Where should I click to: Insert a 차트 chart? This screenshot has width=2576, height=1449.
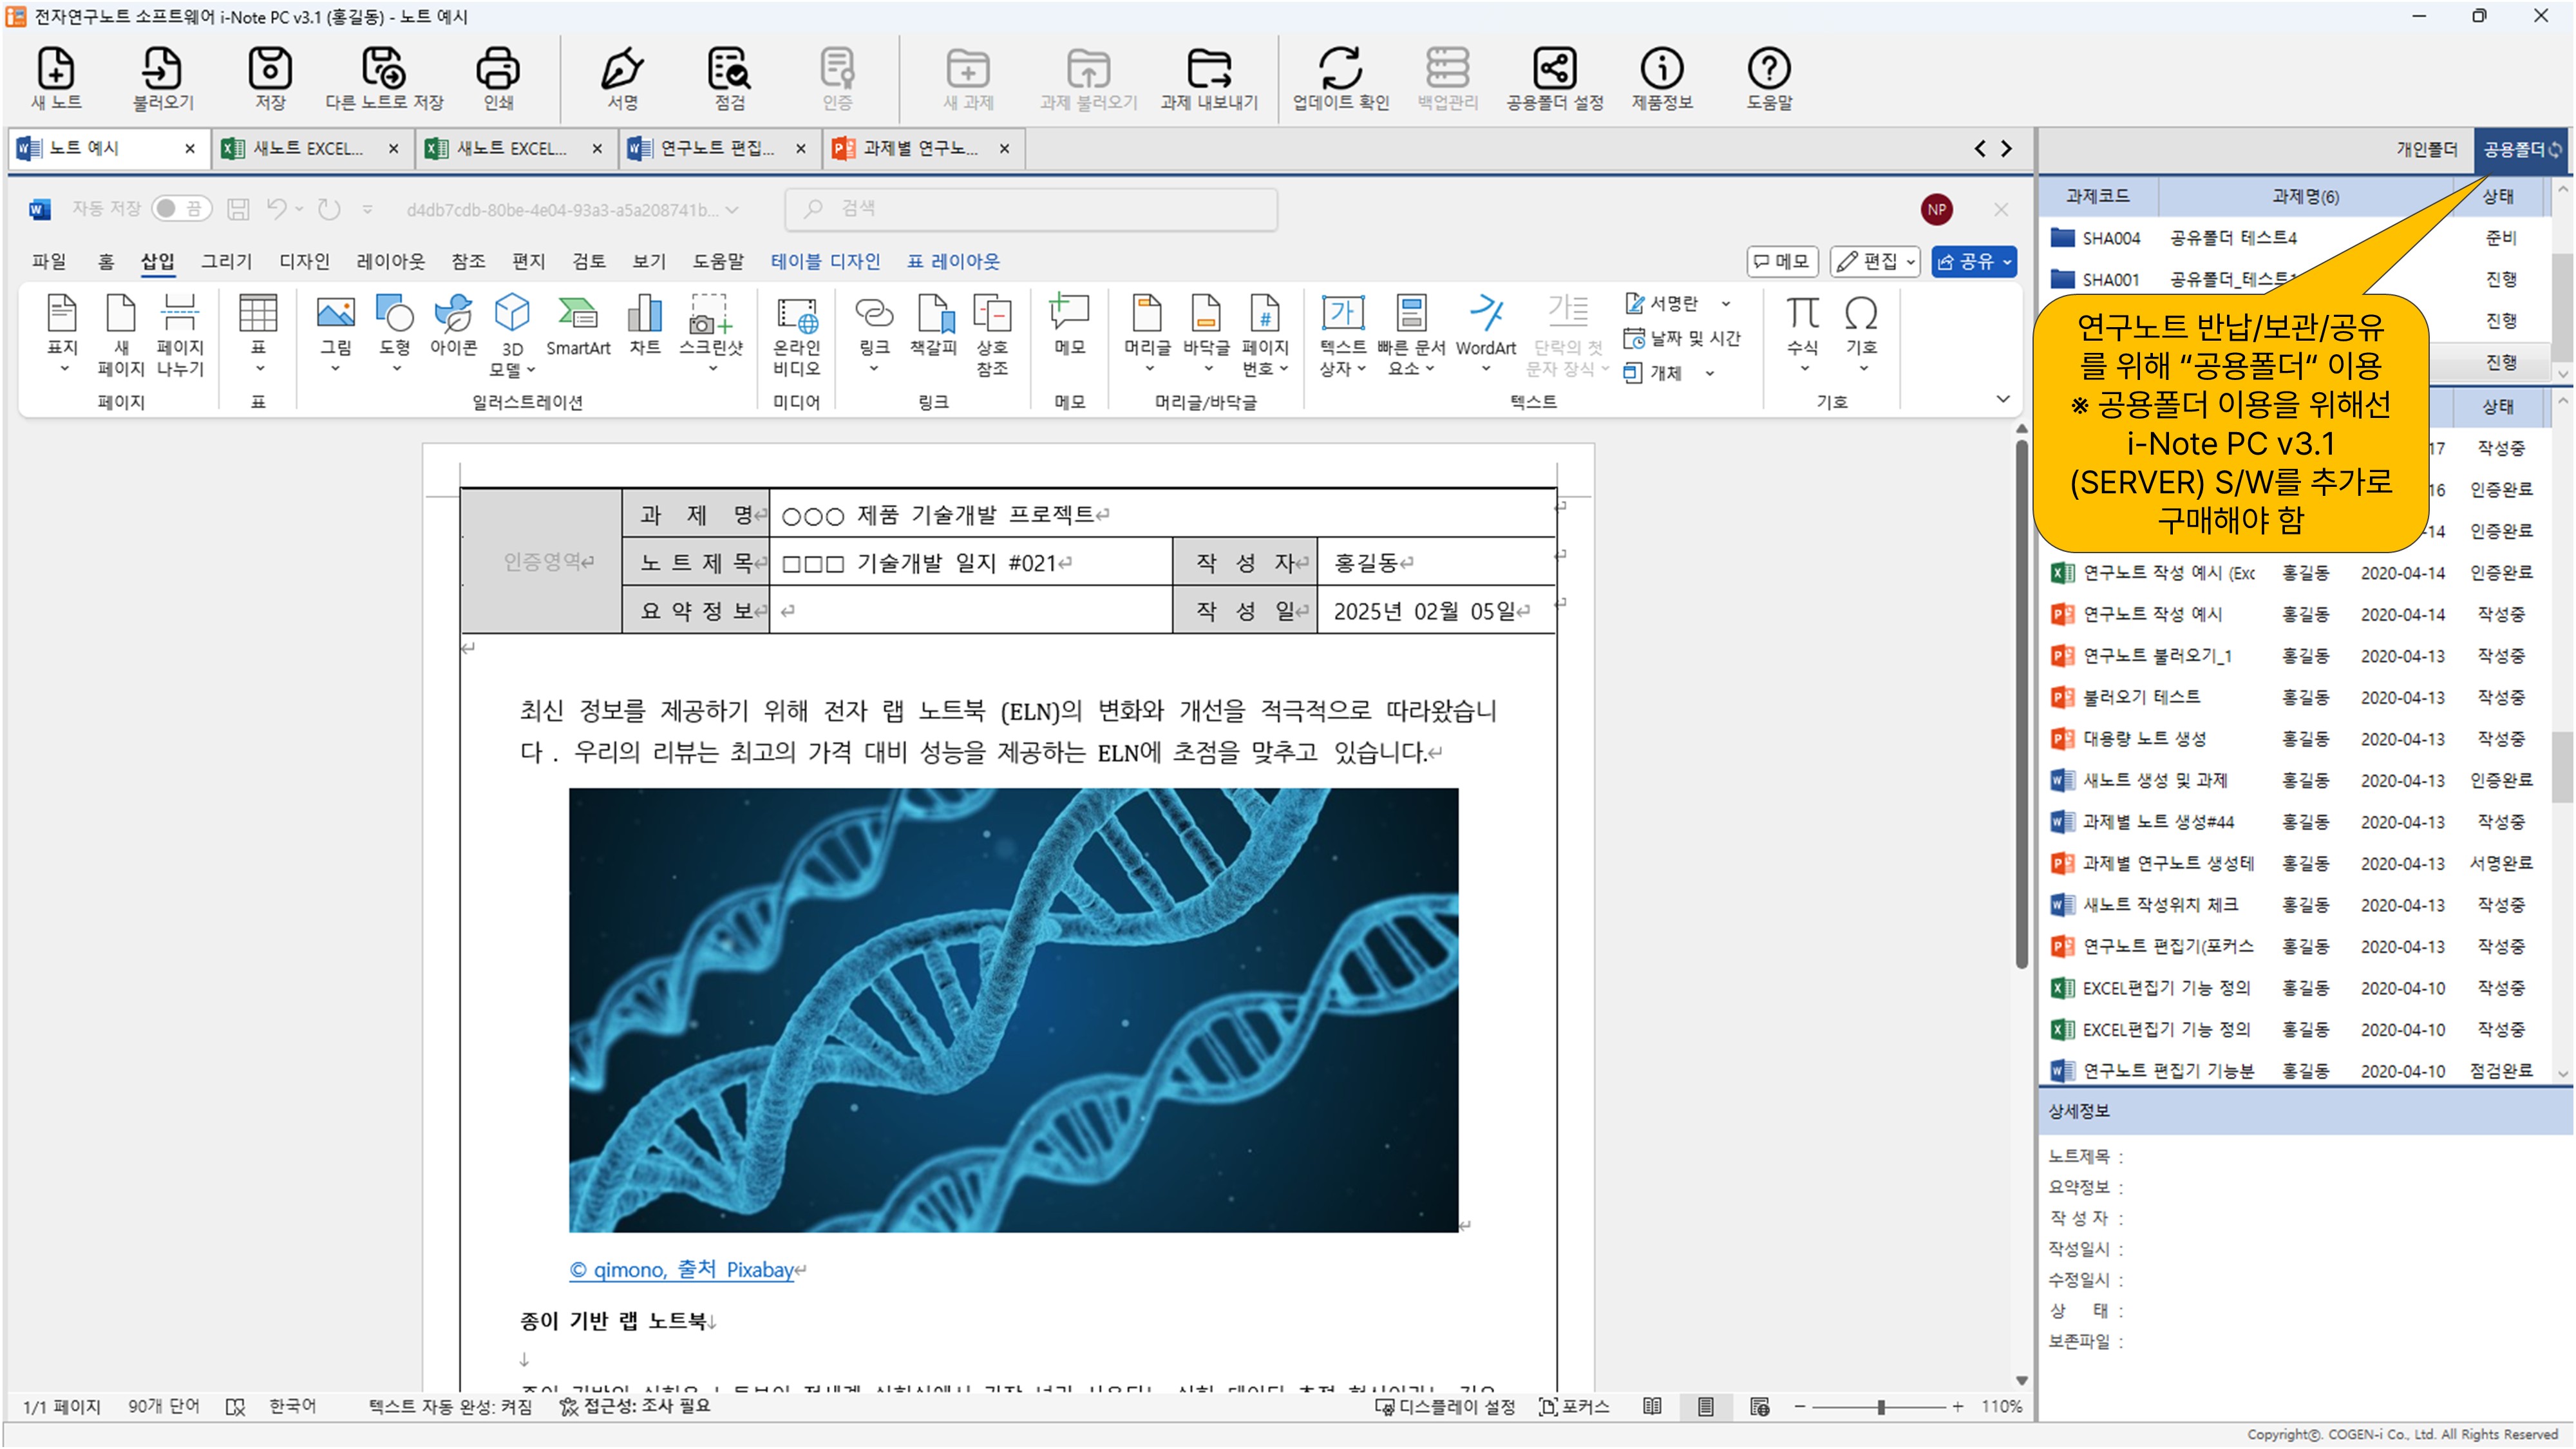(x=644, y=326)
